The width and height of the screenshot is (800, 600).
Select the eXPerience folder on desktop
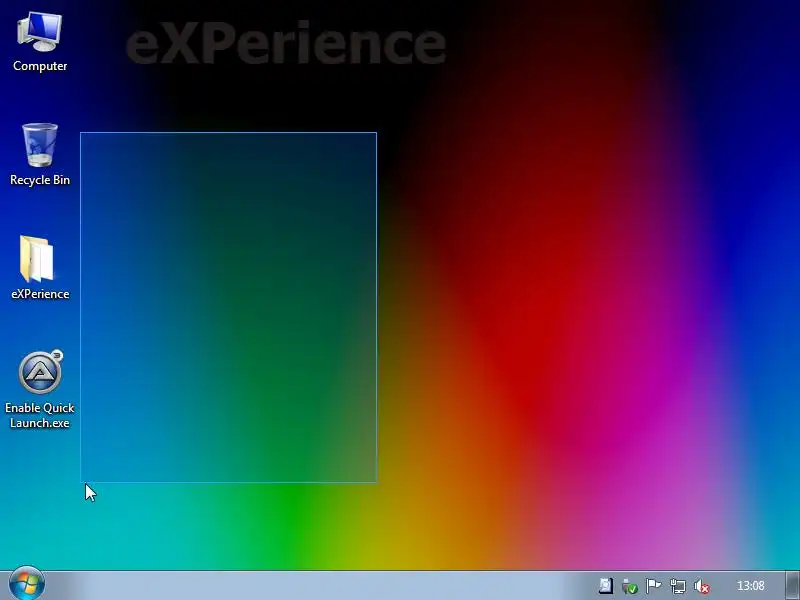pyautogui.click(x=40, y=268)
